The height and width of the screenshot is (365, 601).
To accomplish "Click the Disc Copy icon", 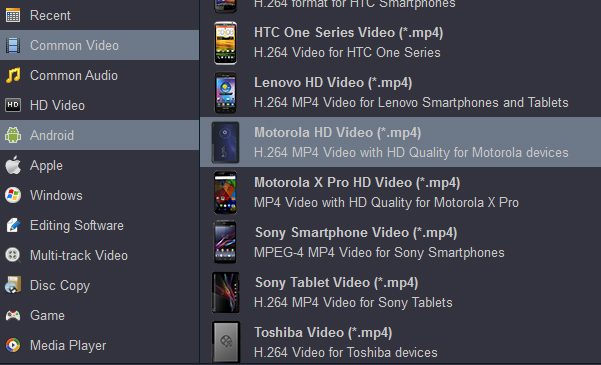I will coord(13,285).
